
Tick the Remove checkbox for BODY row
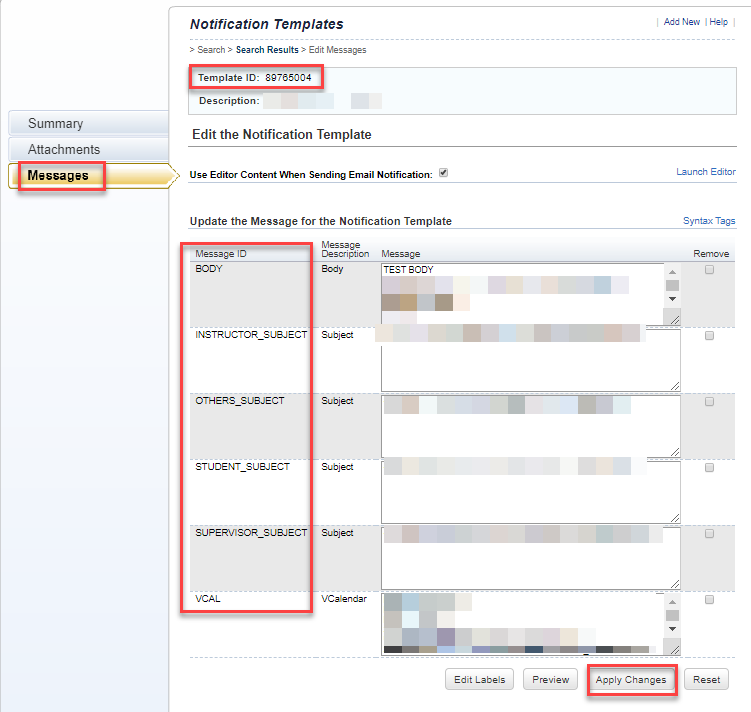tap(709, 270)
